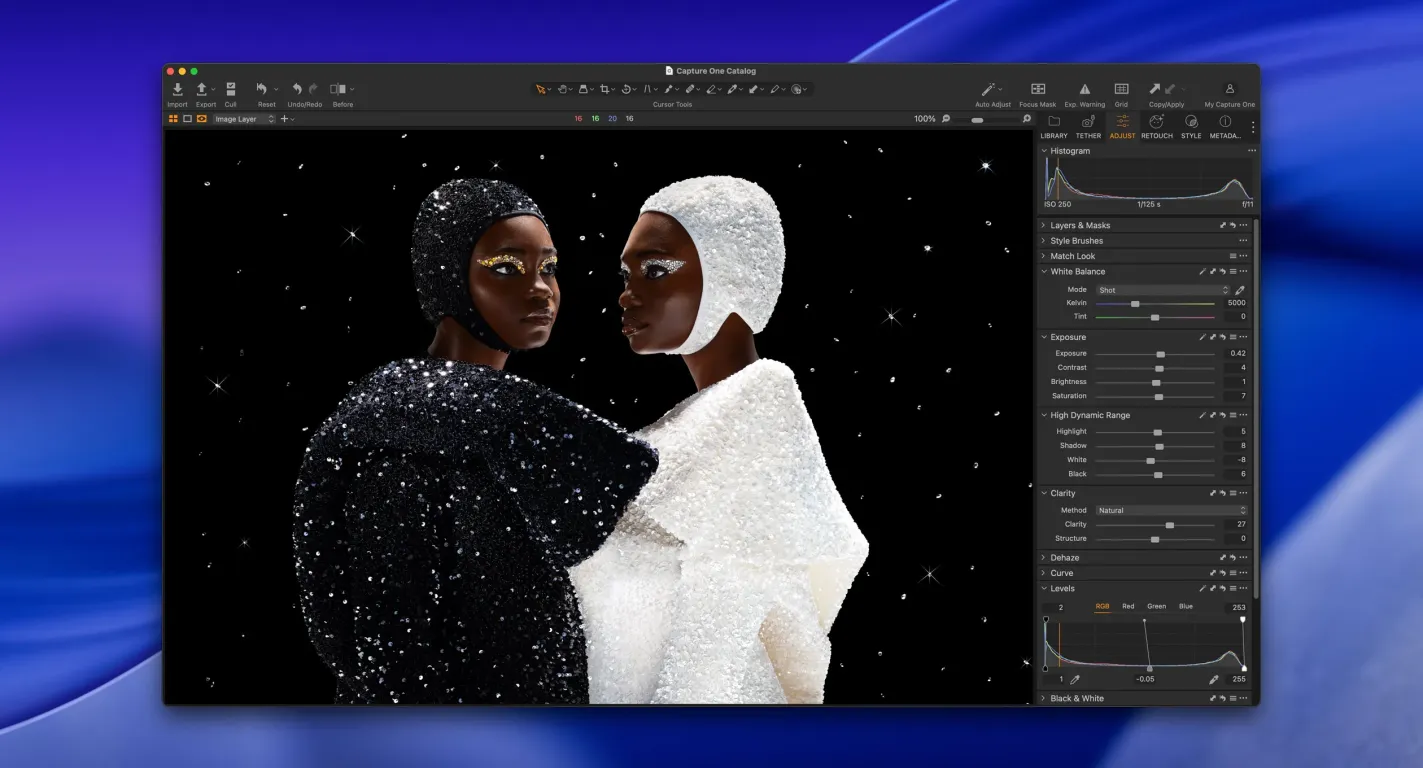This screenshot has width=1423, height=768.
Task: Click the Auto Adjust wand icon
Action: [987, 89]
